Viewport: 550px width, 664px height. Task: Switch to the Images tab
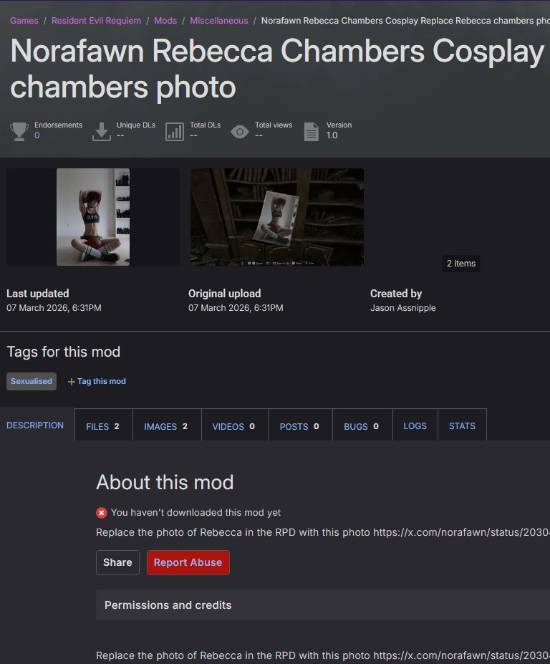coord(166,425)
